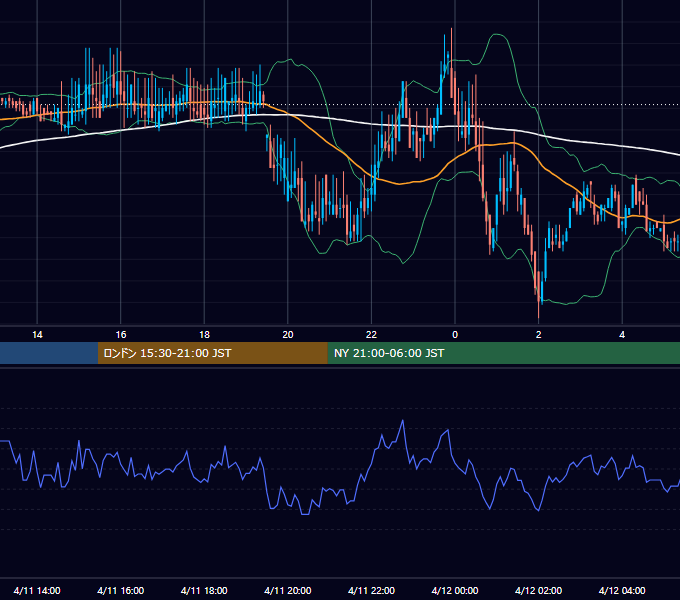
Task: Click the 4/12 02:00 label on indicator axis
Action: [538, 590]
